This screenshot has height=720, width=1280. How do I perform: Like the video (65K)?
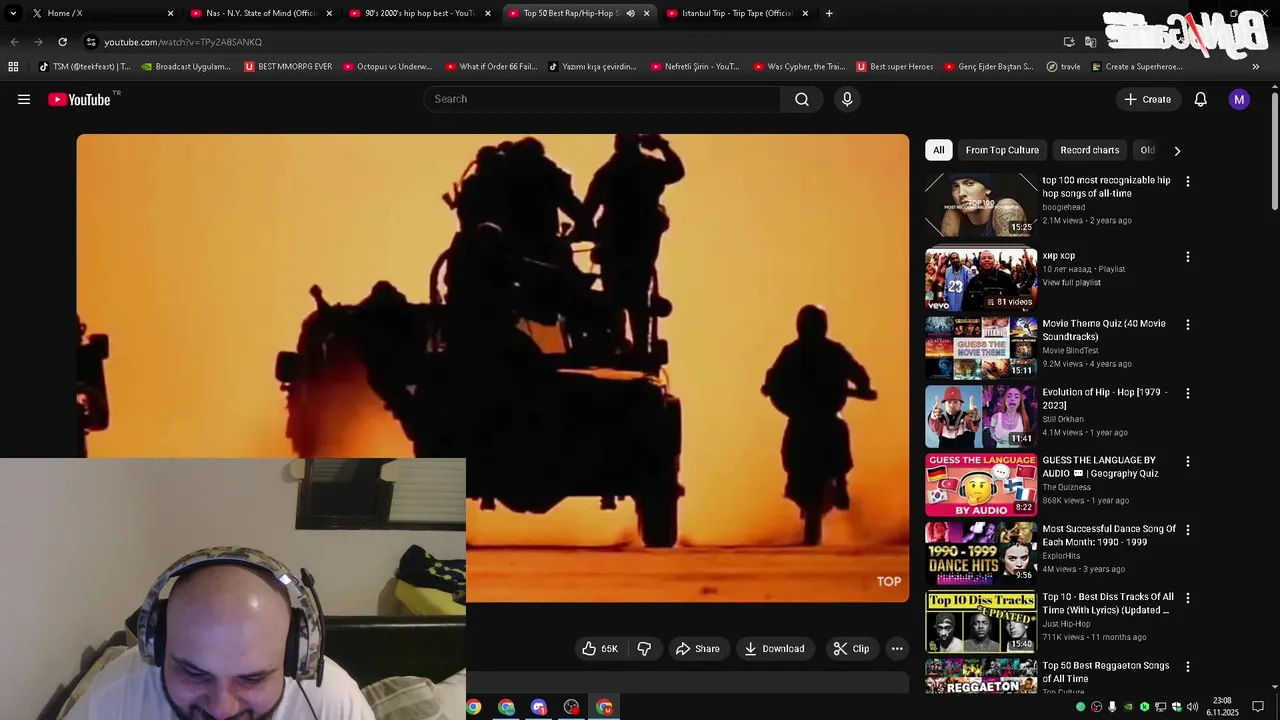[x=600, y=649]
